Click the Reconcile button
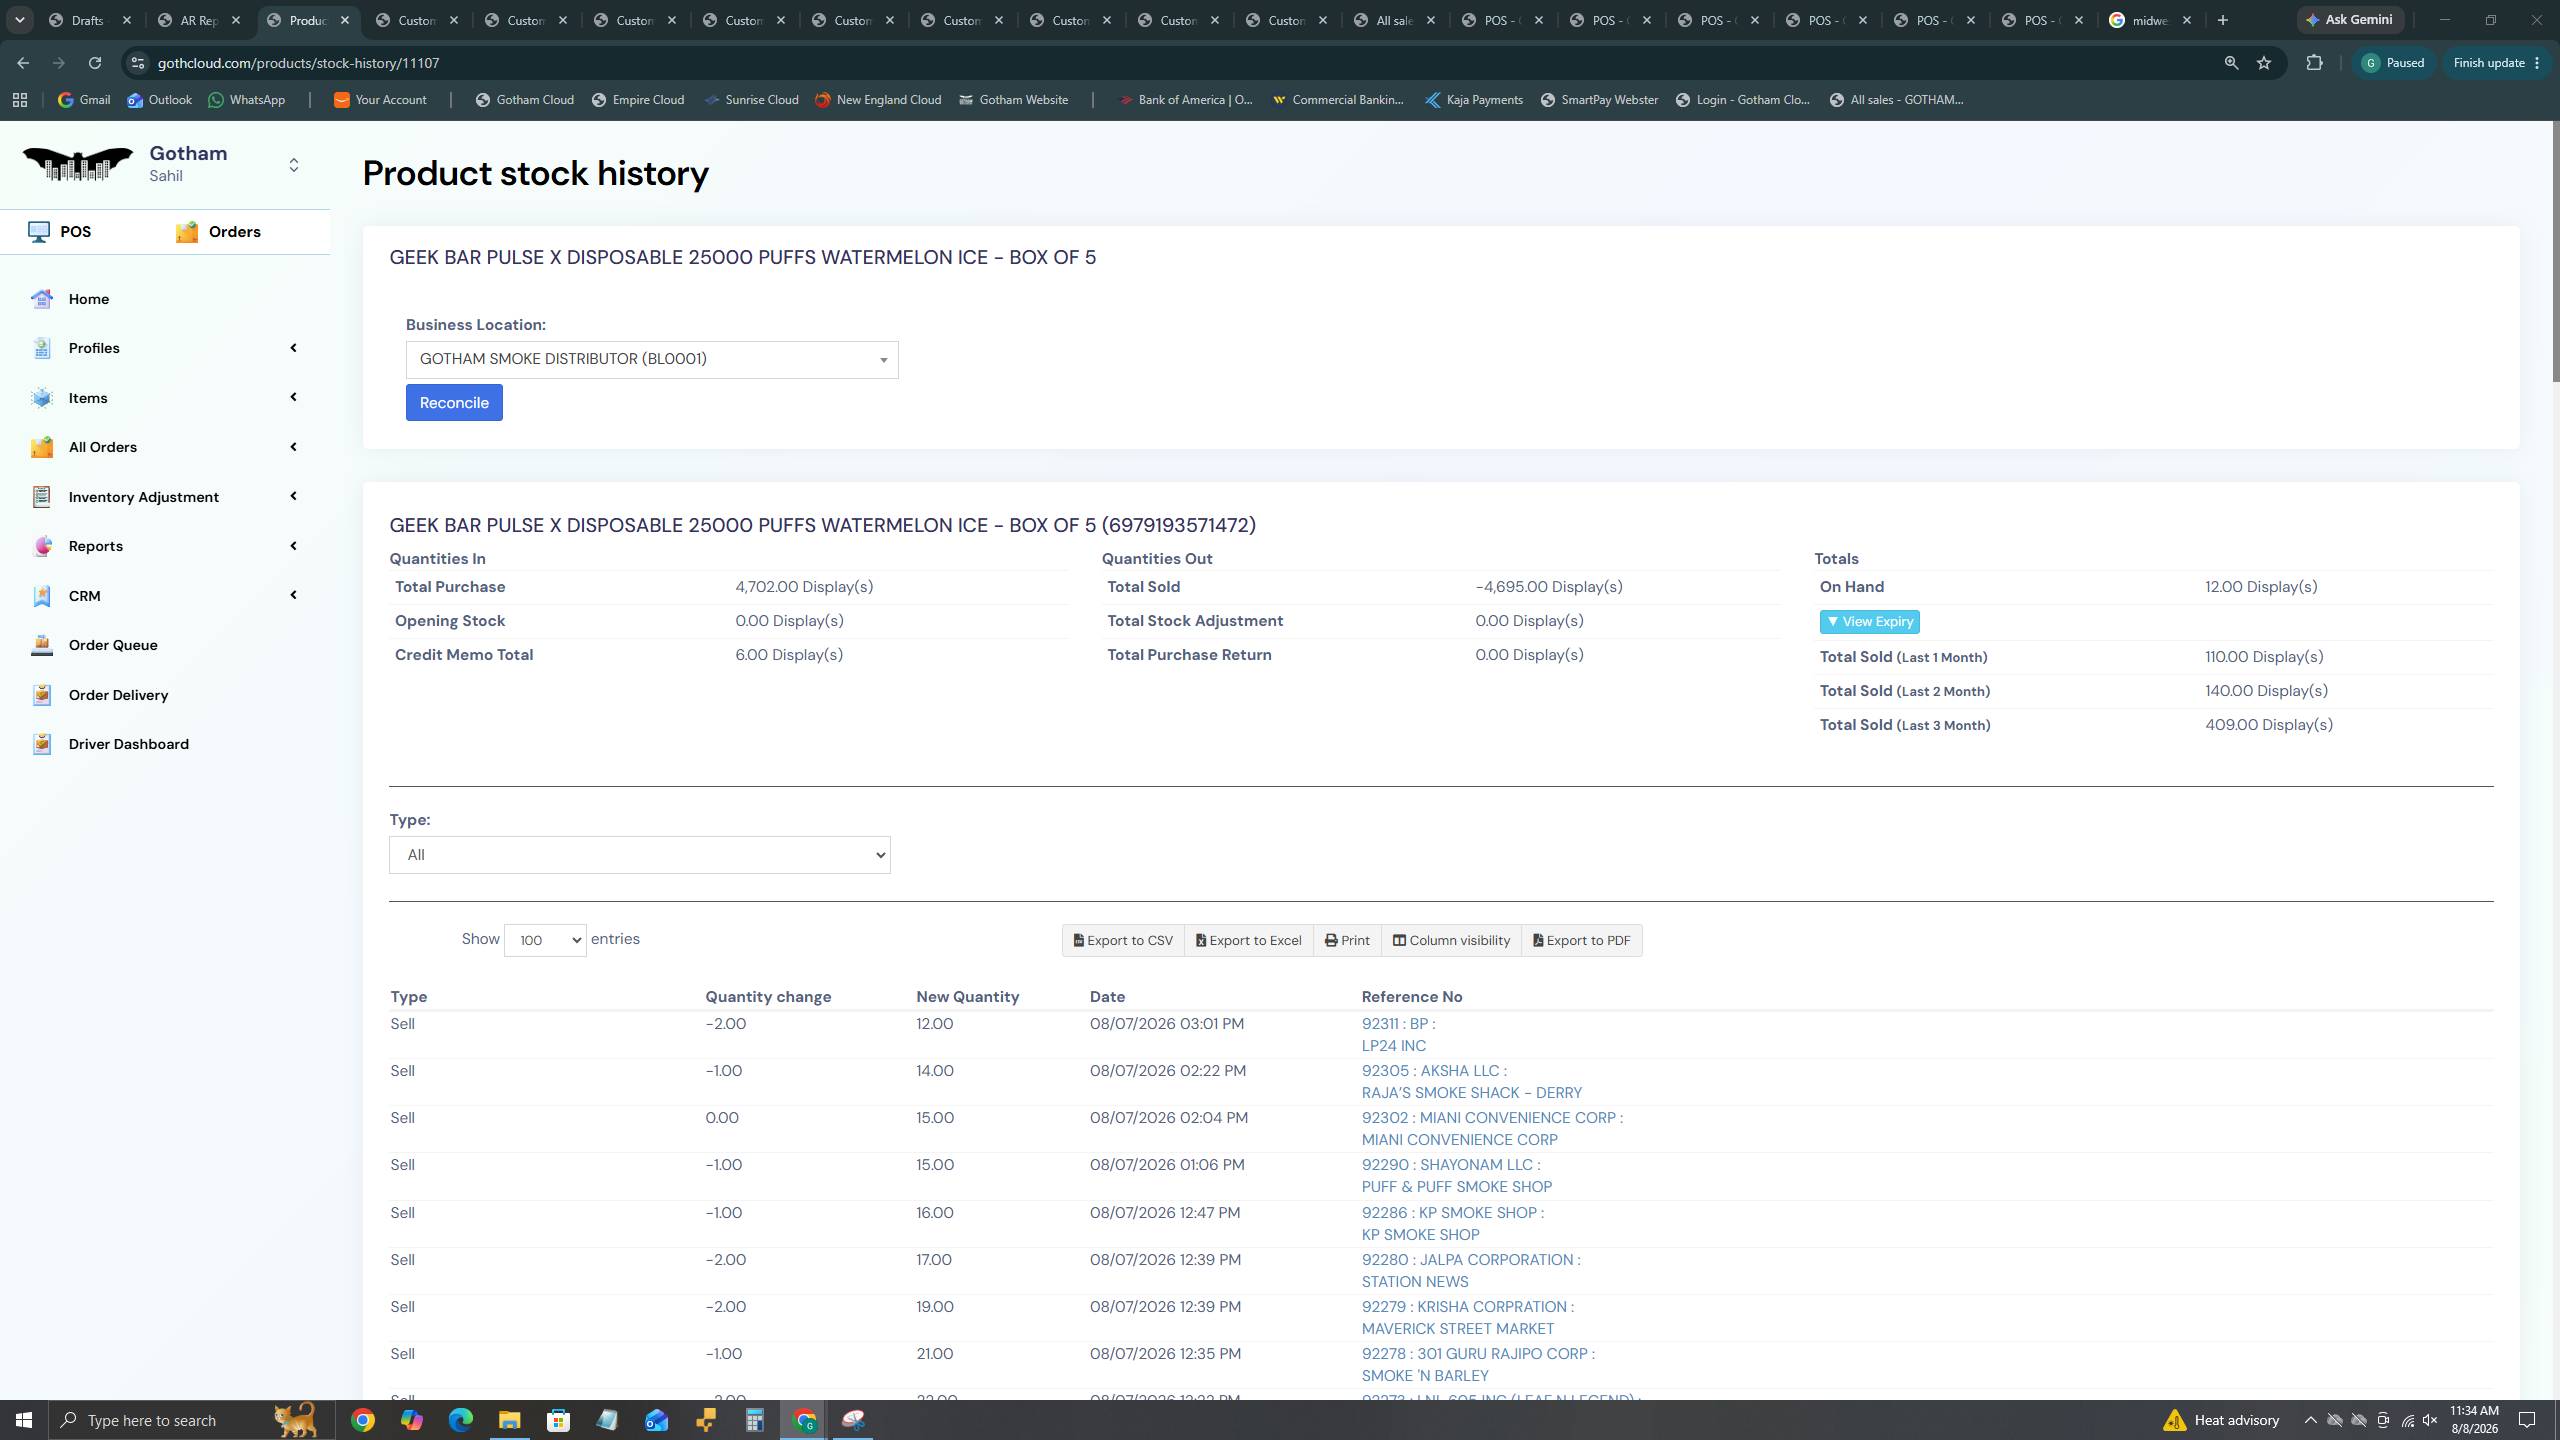Viewport: 2560px width, 1440px height. point(454,403)
